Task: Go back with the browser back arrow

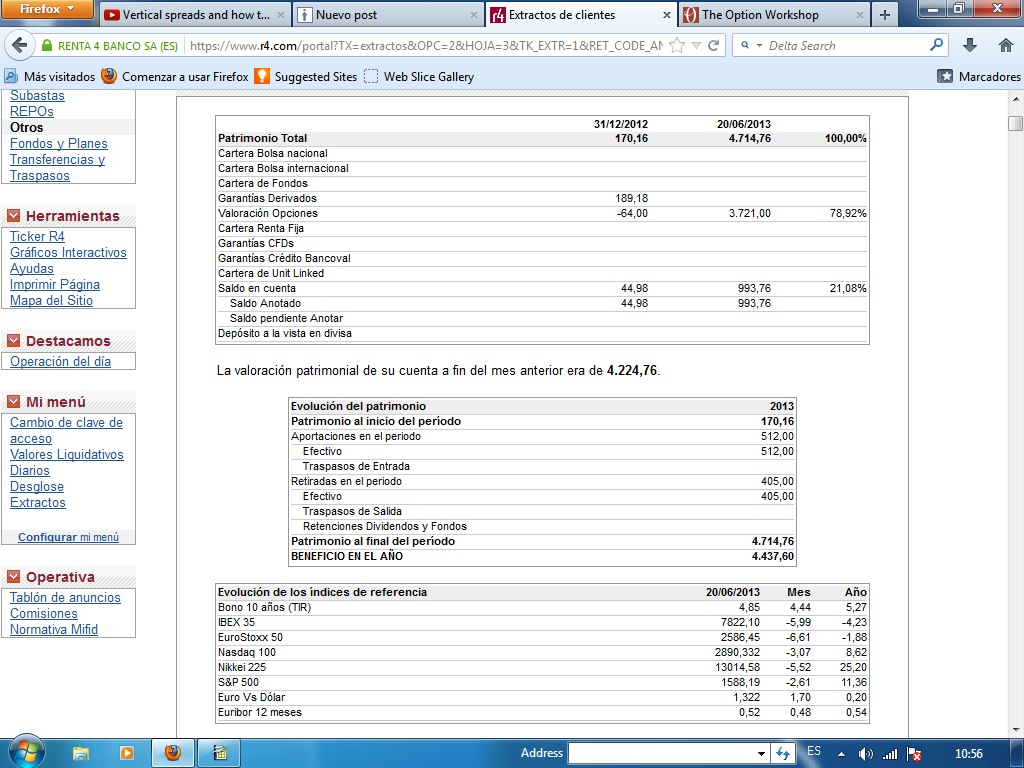Action: pos(20,45)
